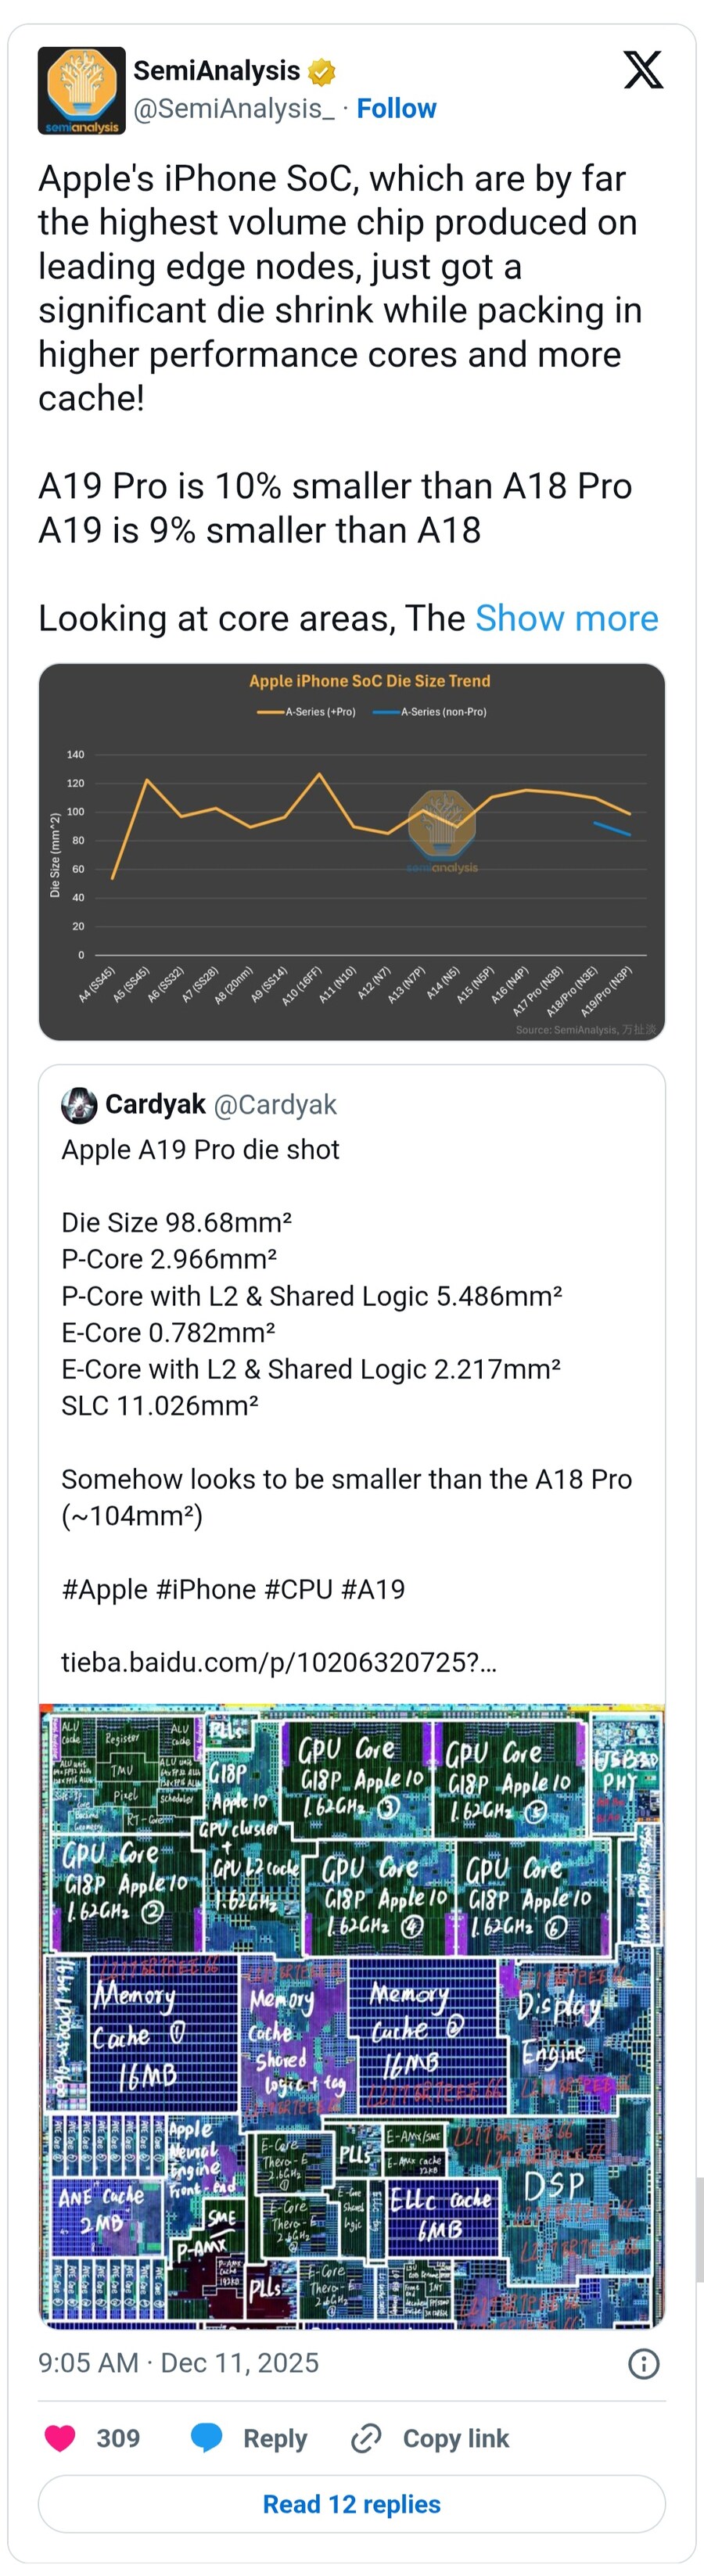
Task: Click the reply speech bubble icon
Action: (x=208, y=2438)
